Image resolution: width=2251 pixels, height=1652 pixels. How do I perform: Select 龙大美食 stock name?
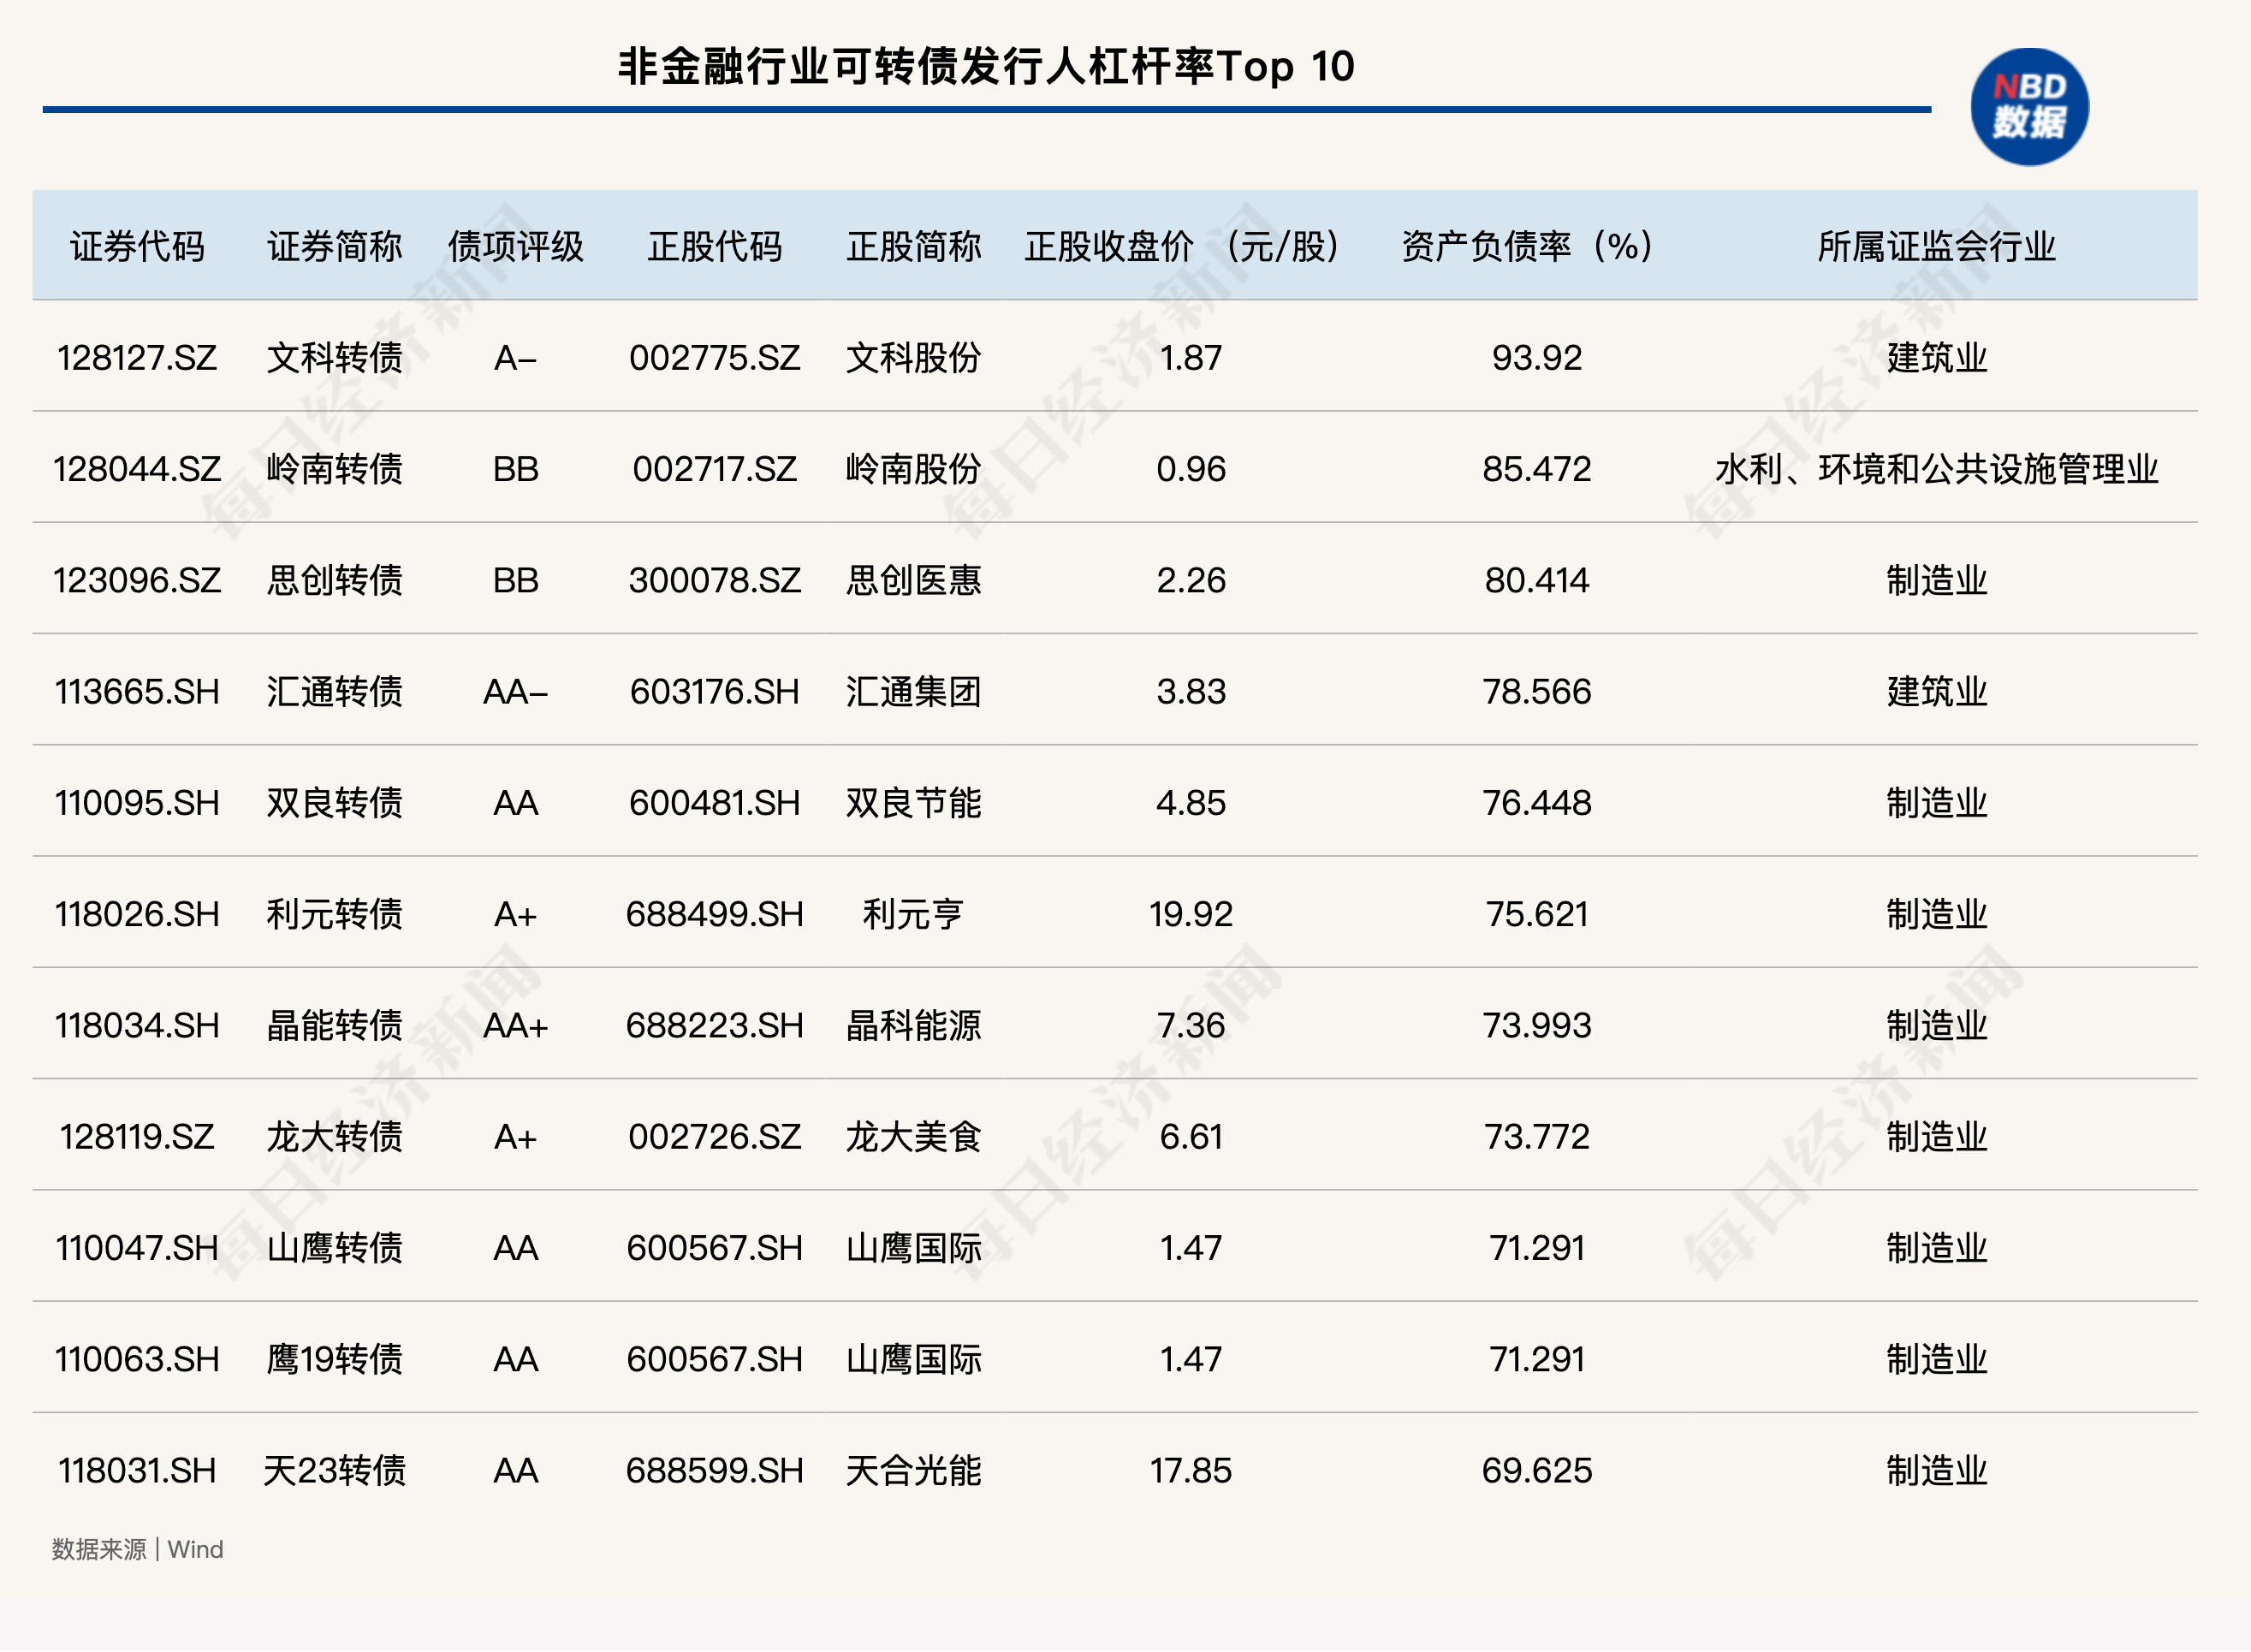[913, 1137]
